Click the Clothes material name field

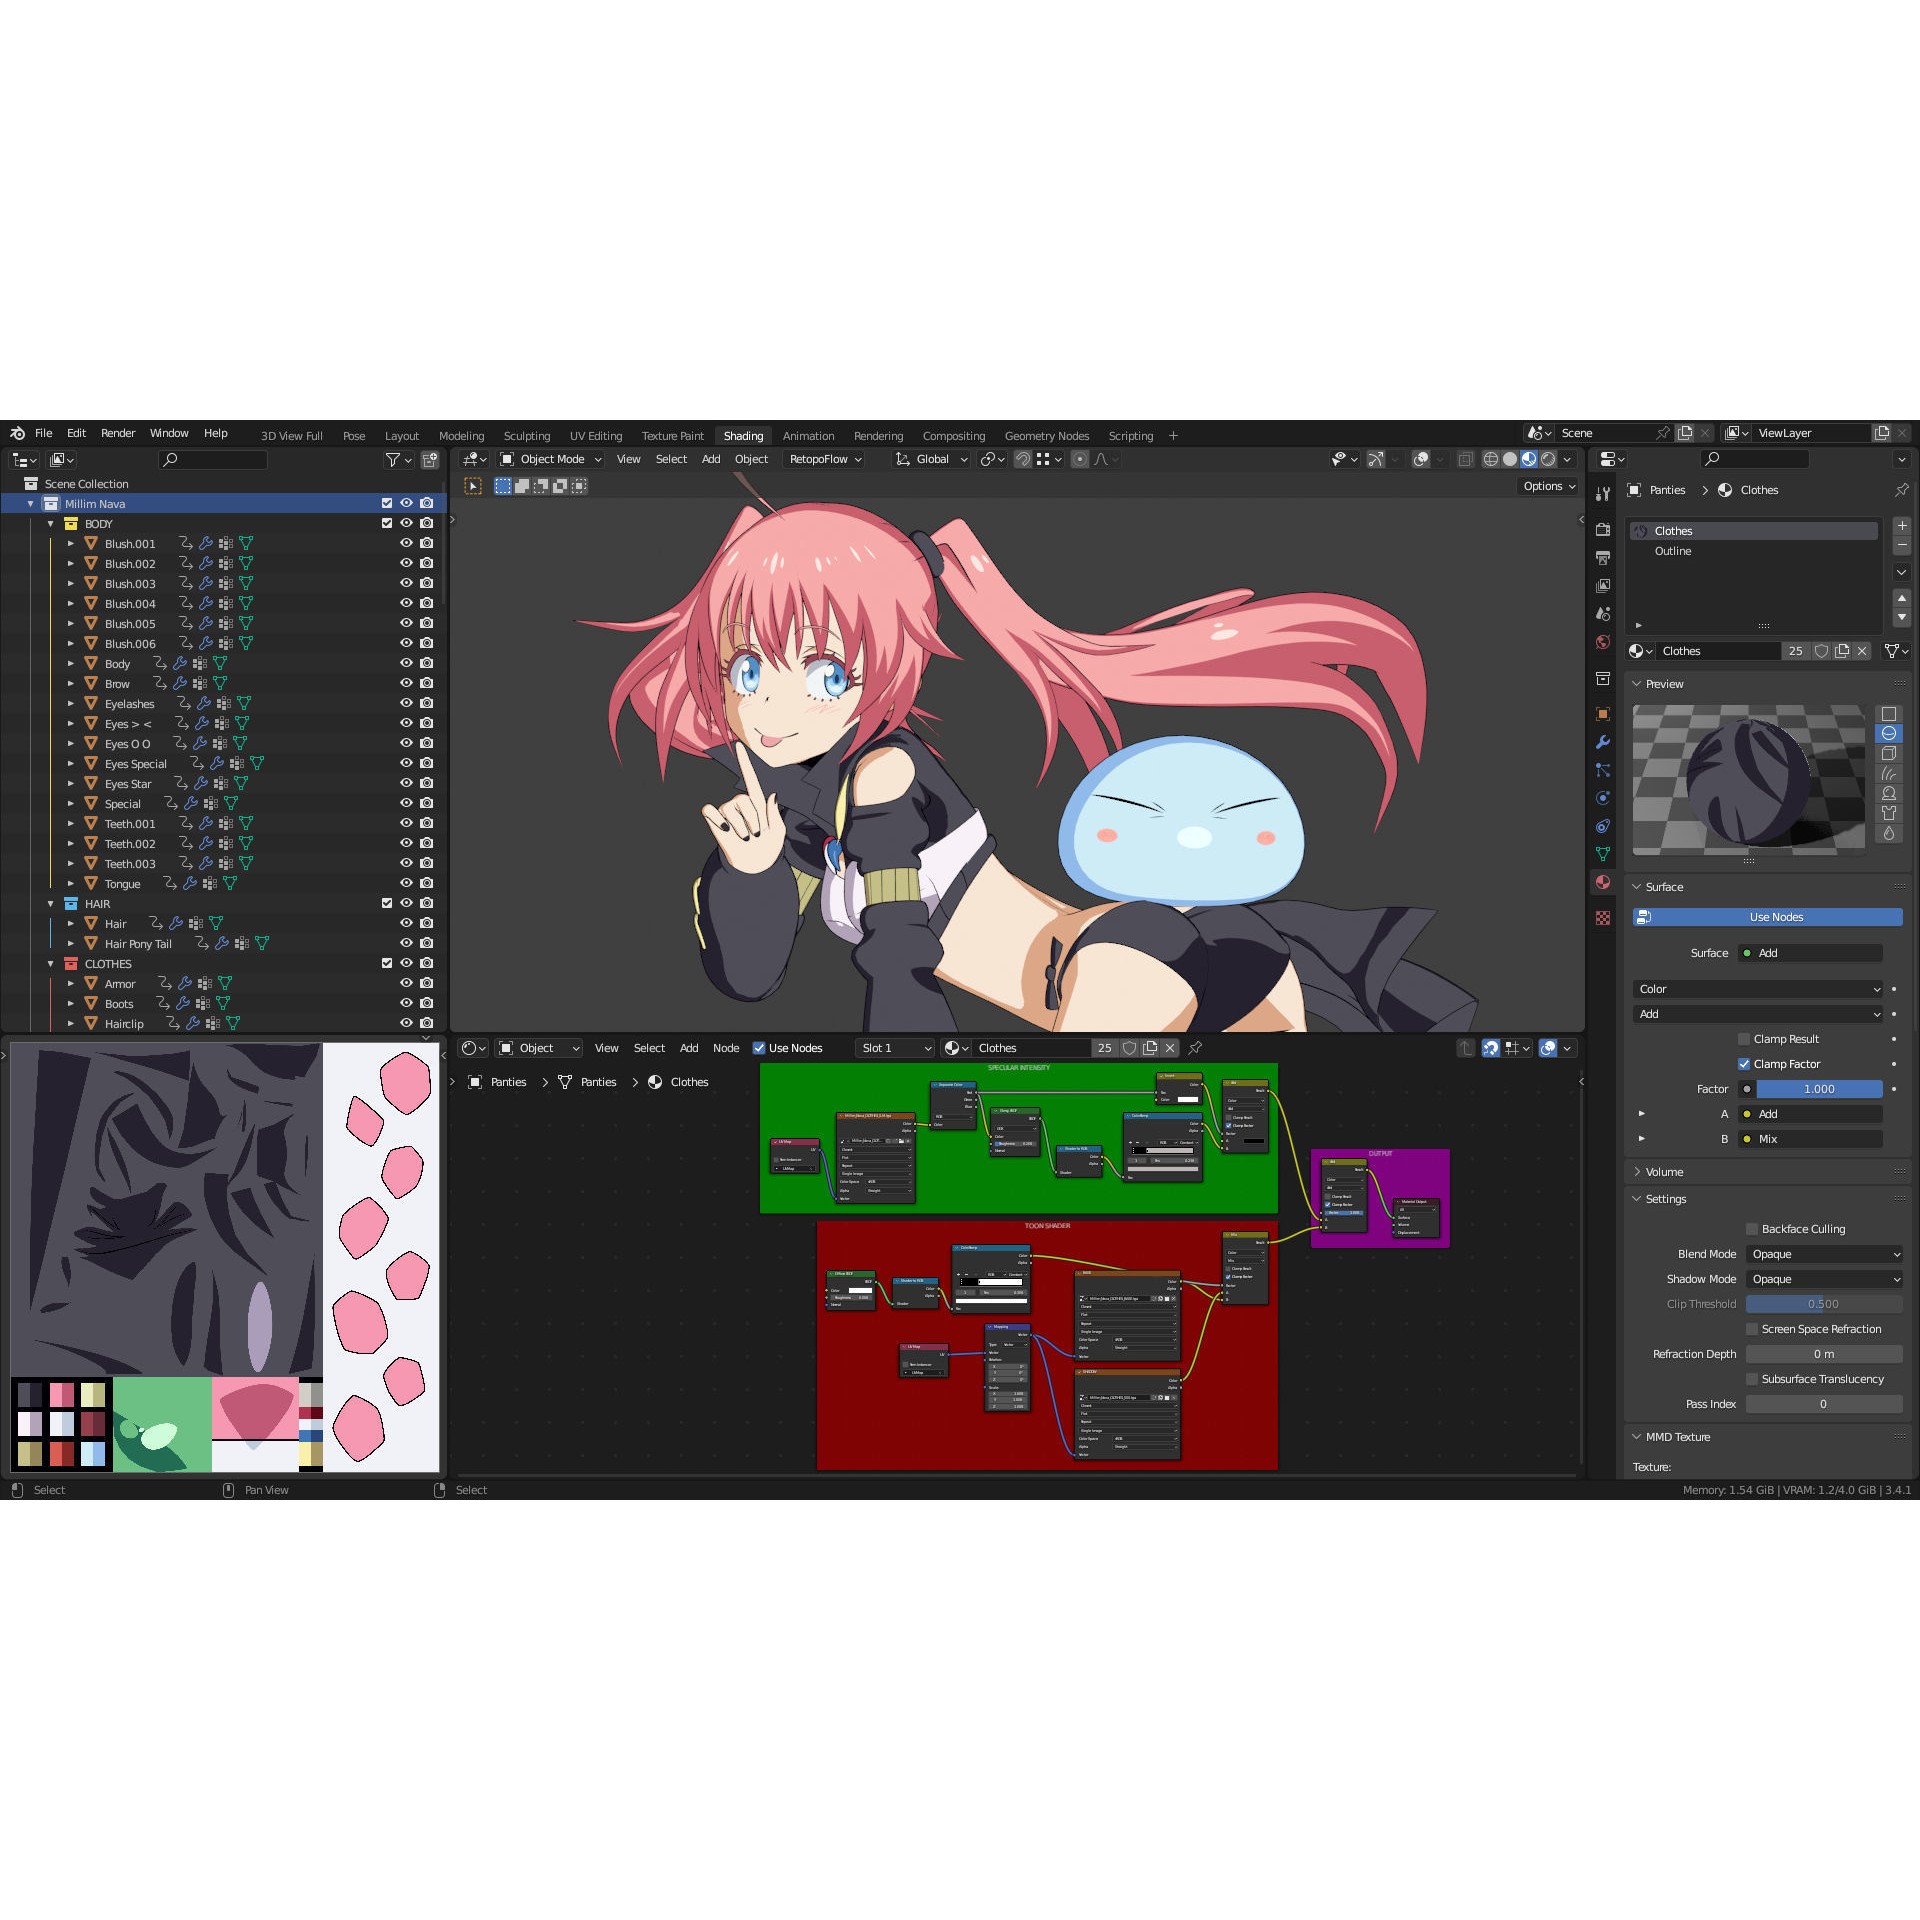point(1717,651)
